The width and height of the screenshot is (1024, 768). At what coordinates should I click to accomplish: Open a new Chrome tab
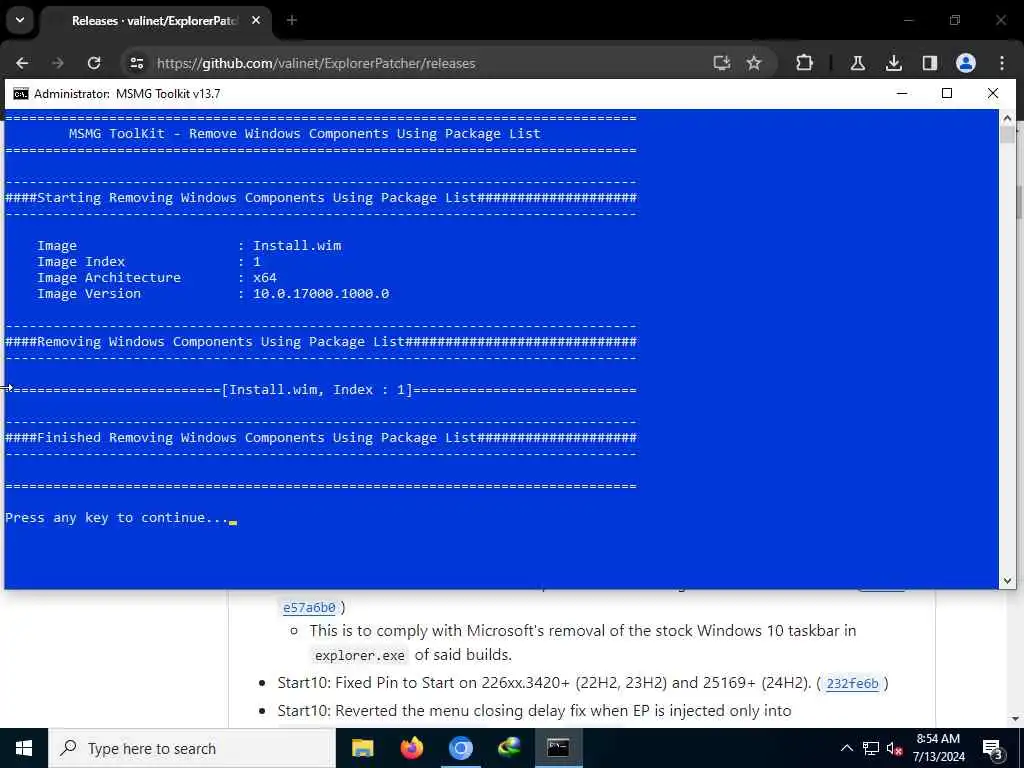(x=291, y=20)
